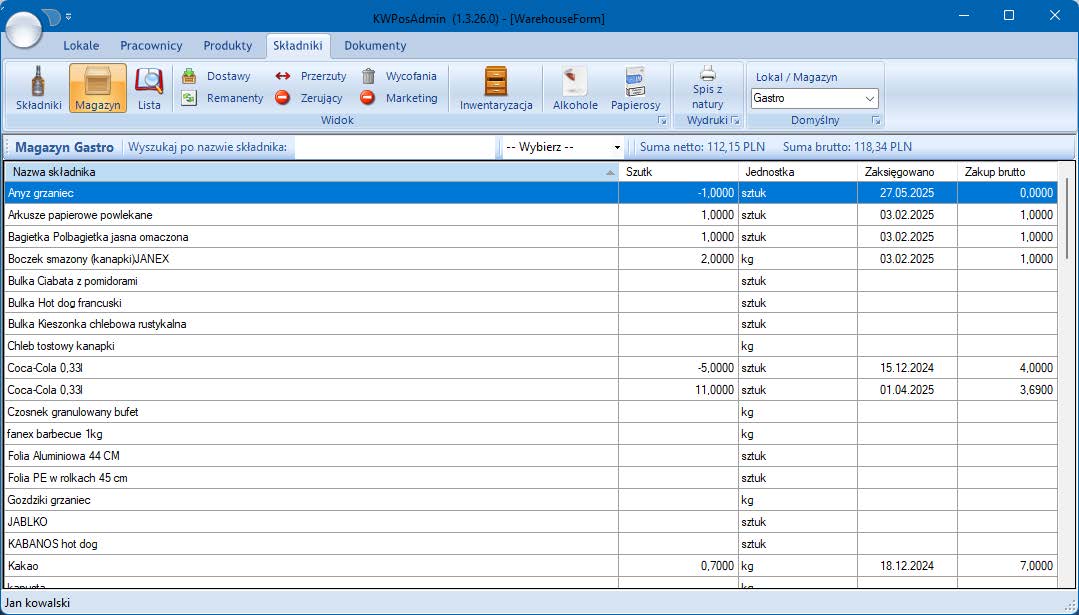
Task: Click the ingredient name search field
Action: point(394,147)
